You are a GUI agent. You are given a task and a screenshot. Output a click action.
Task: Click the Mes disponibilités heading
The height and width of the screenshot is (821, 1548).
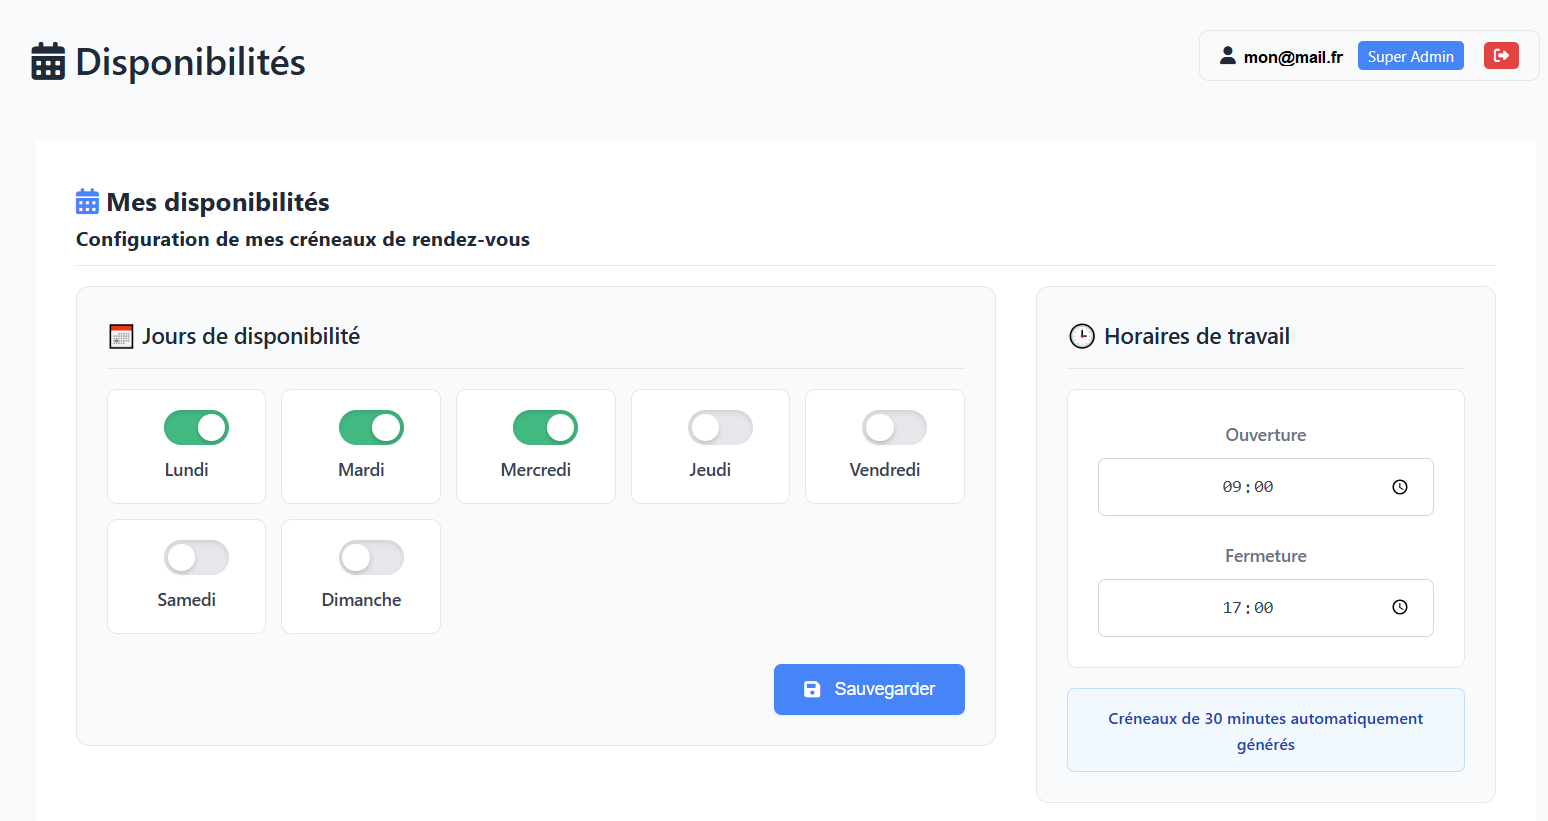click(218, 202)
